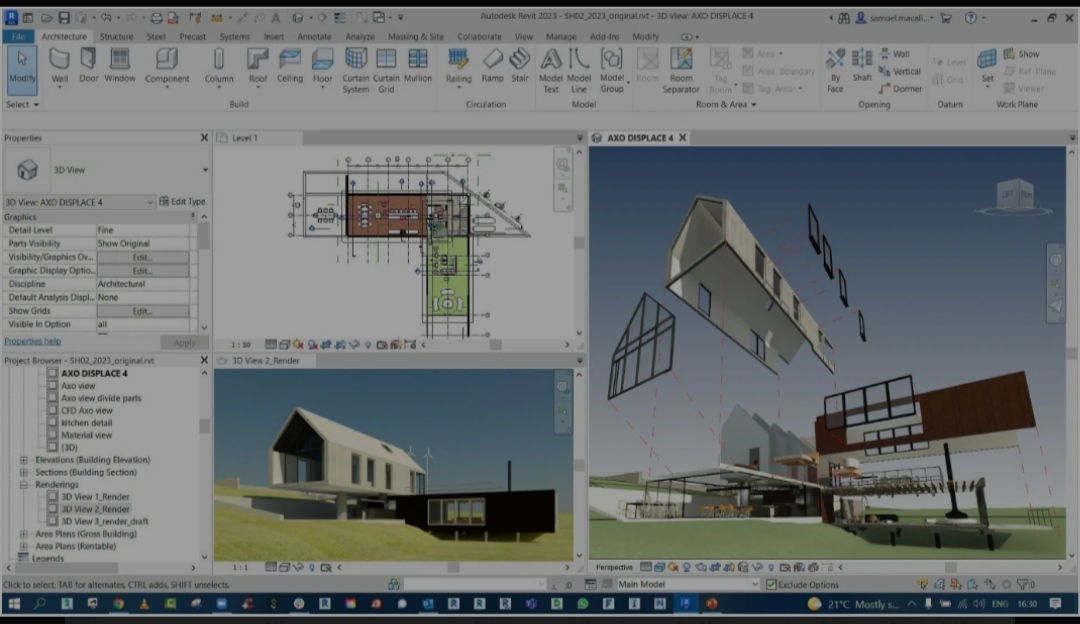Screen dimensions: 1080x624
Task: Click Edit button for Visibility/Graphics Overrides
Action: click(142, 257)
